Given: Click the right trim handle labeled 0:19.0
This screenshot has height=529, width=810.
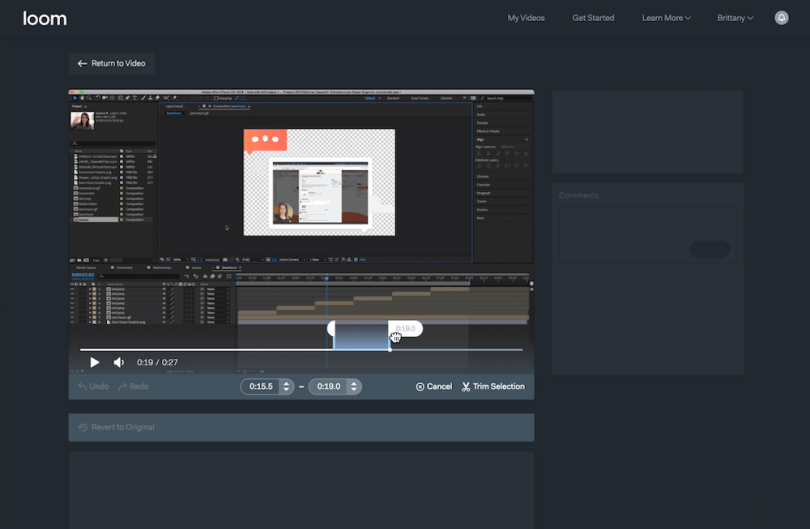Looking at the screenshot, I should click(x=406, y=329).
